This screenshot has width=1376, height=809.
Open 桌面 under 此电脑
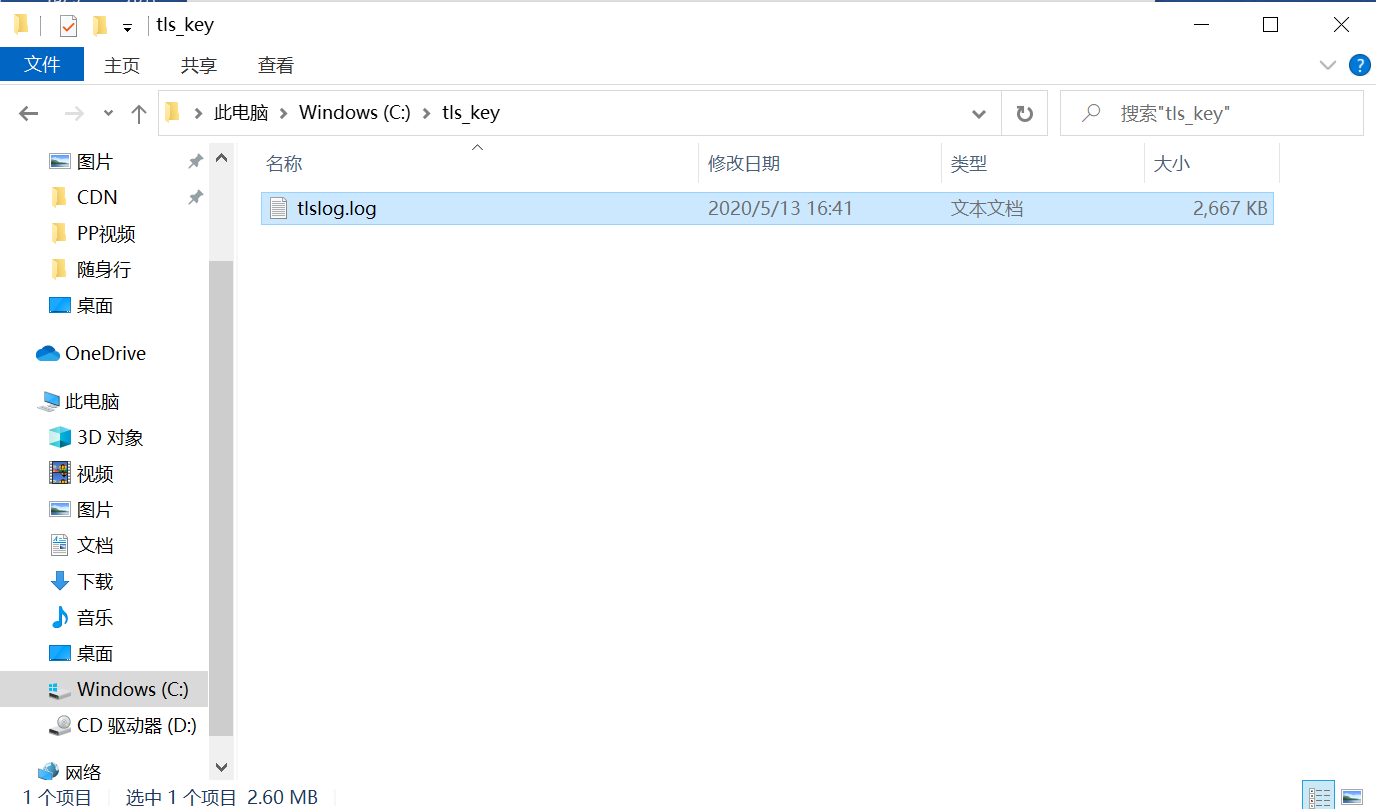[x=95, y=653]
